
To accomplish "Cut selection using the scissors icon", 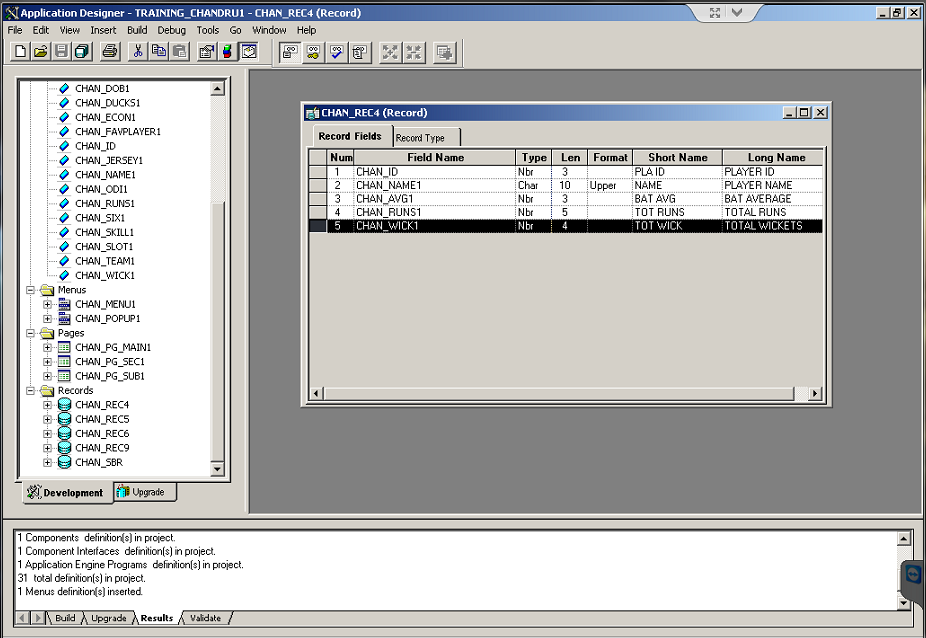I will (x=138, y=52).
